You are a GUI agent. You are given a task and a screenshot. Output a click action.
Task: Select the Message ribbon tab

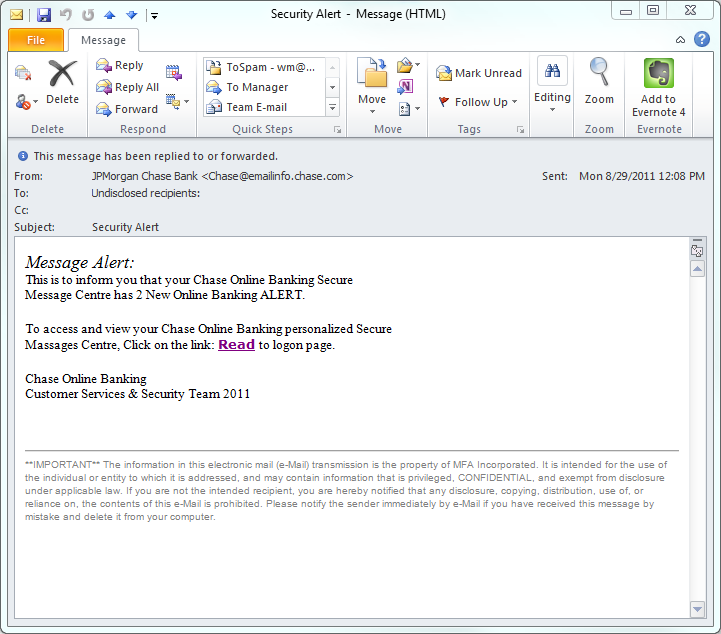[103, 40]
